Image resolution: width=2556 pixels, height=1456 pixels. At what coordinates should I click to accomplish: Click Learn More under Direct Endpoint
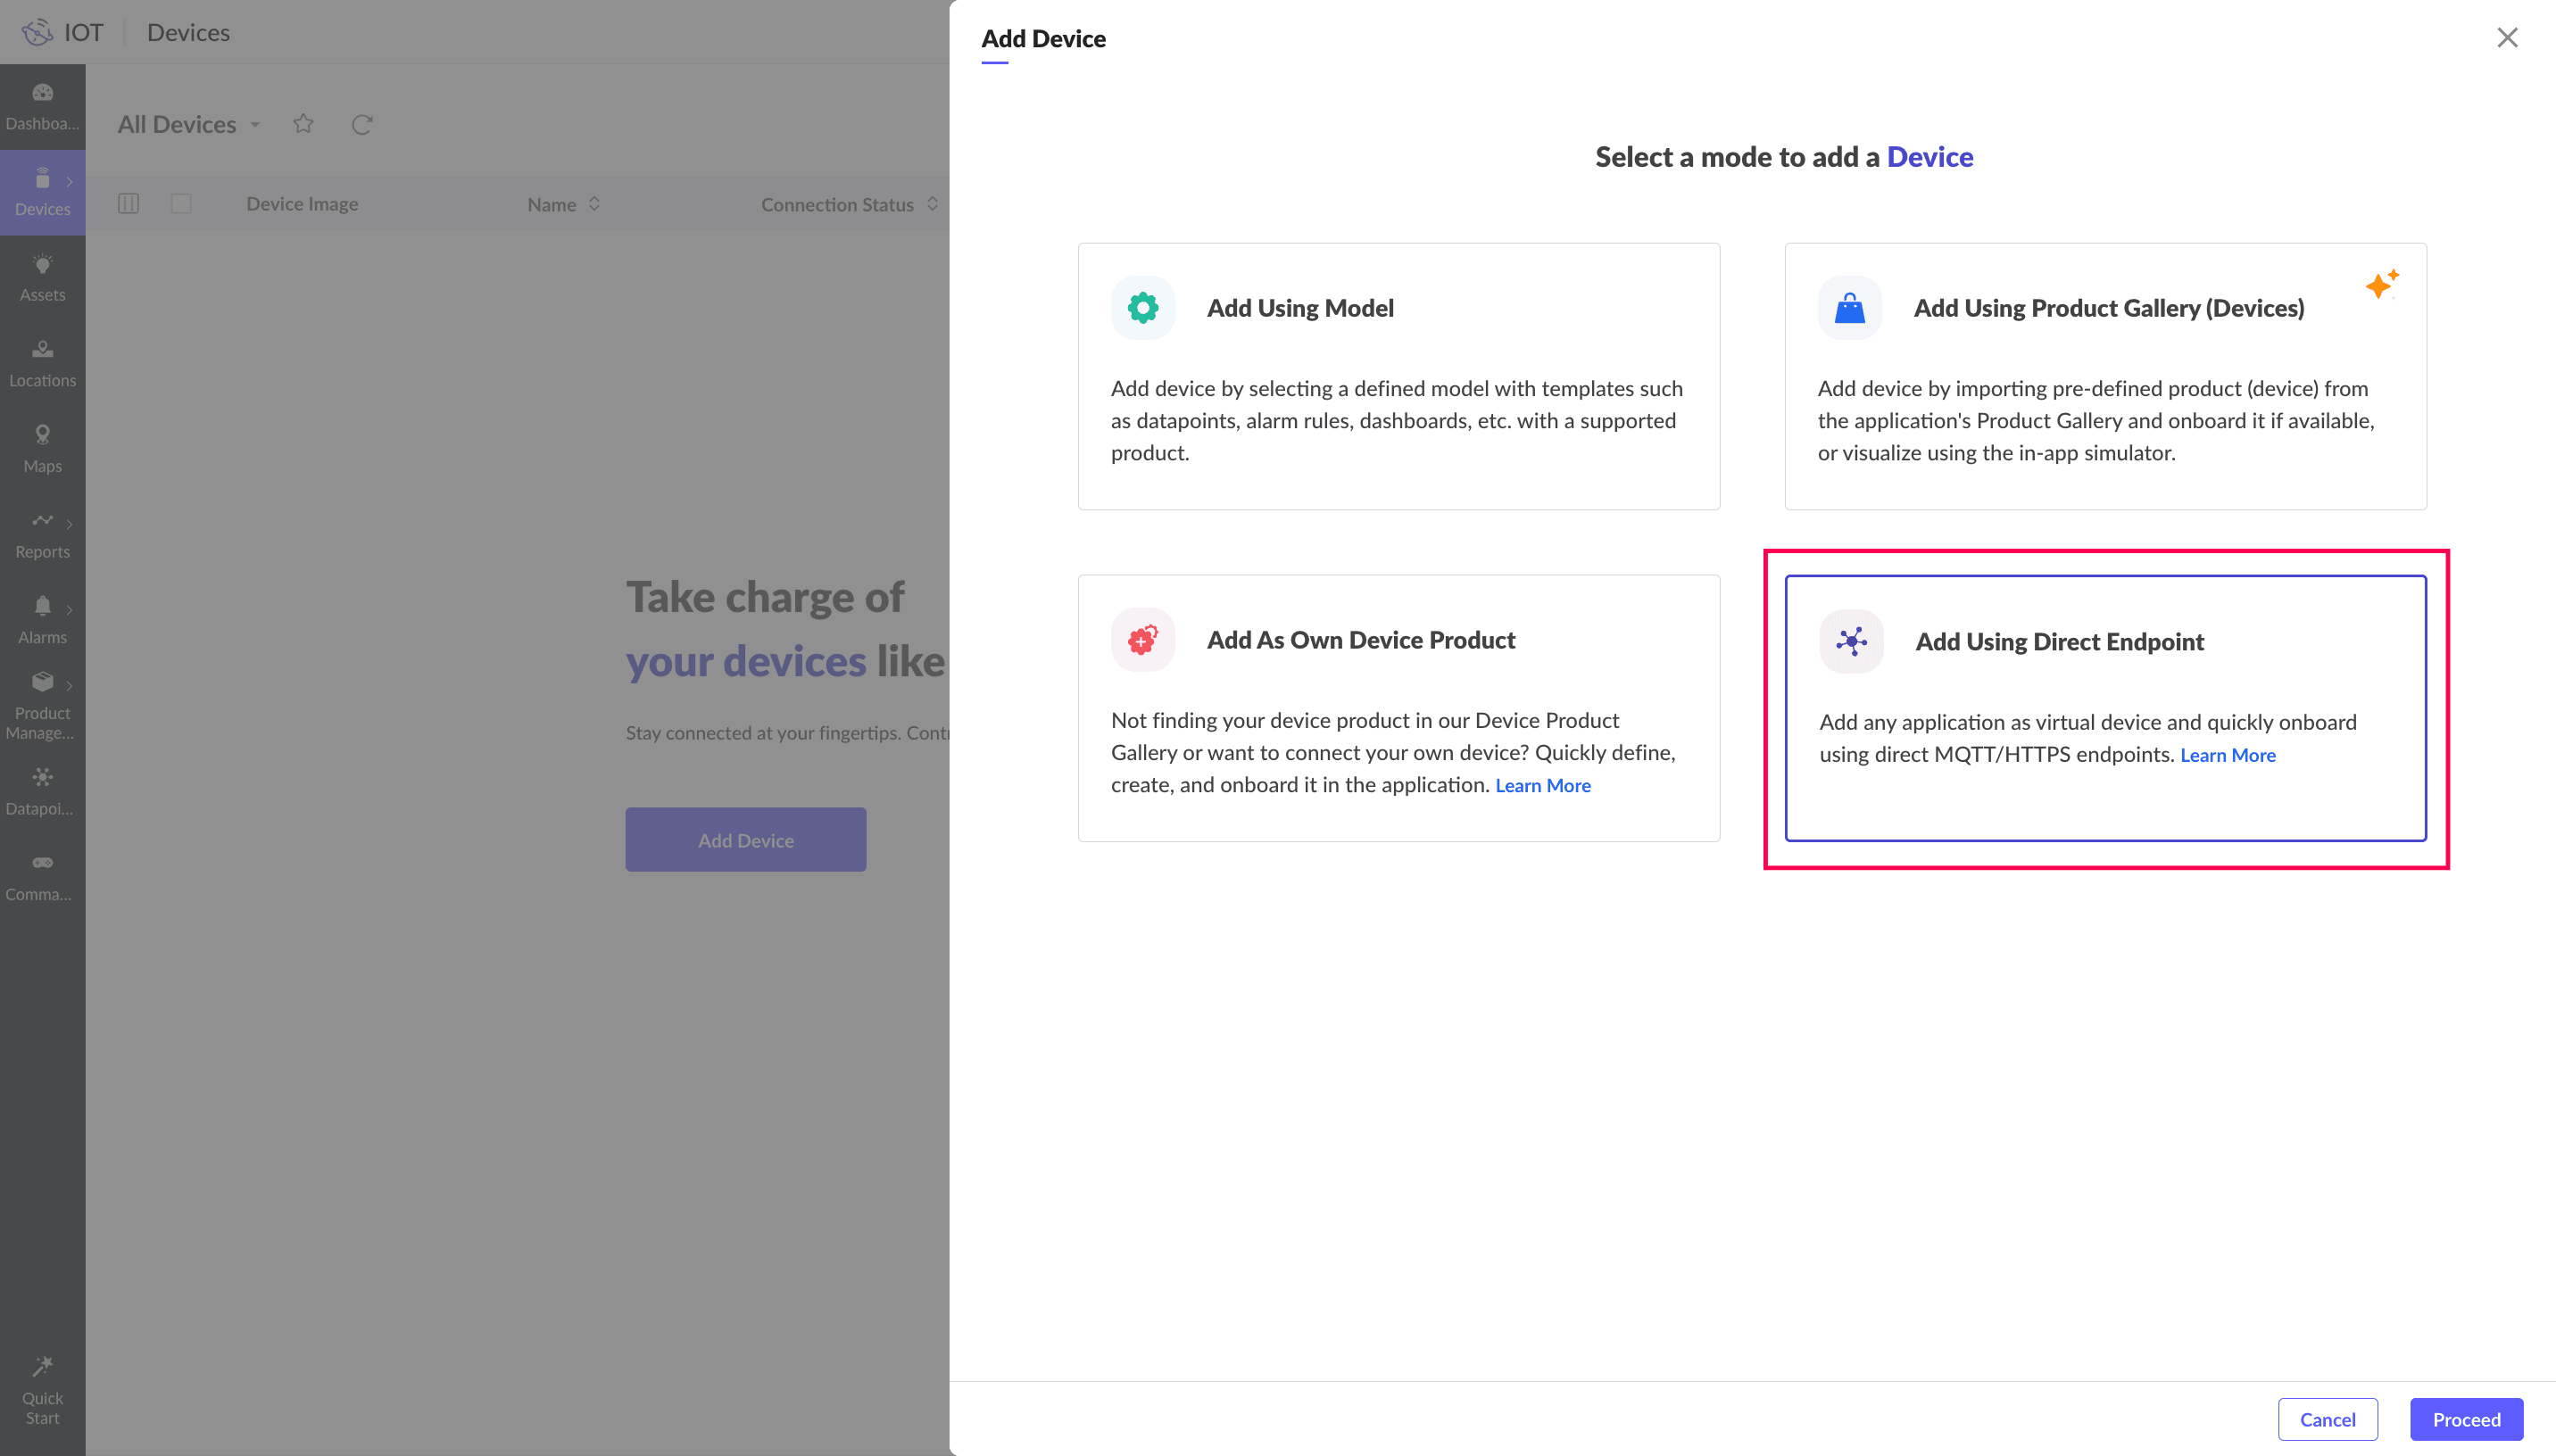(x=2227, y=755)
